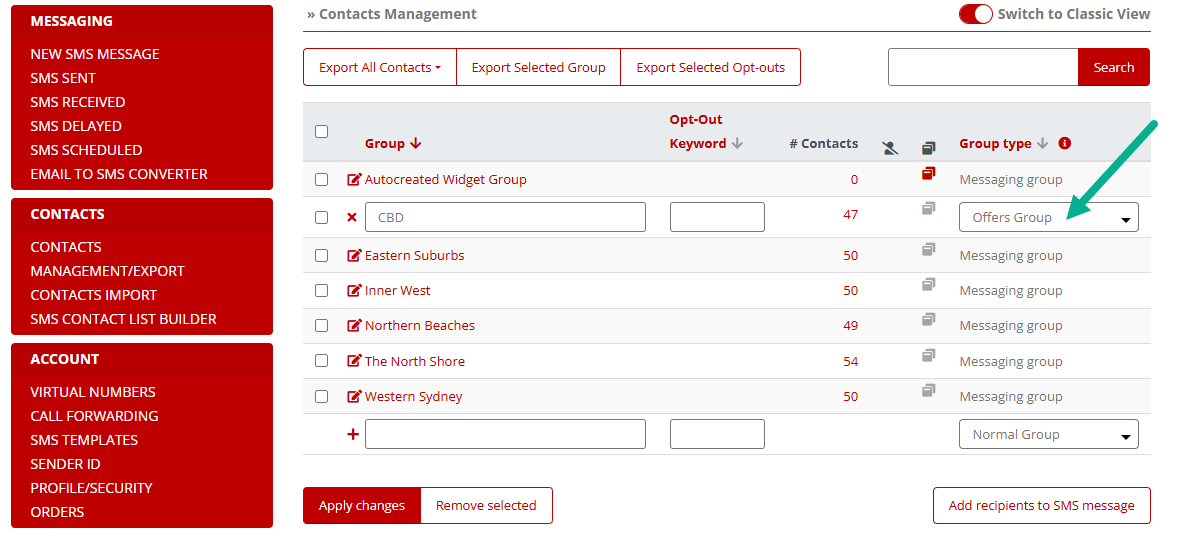This screenshot has width=1183, height=547.
Task: Click the Apply changes button
Action: (x=362, y=505)
